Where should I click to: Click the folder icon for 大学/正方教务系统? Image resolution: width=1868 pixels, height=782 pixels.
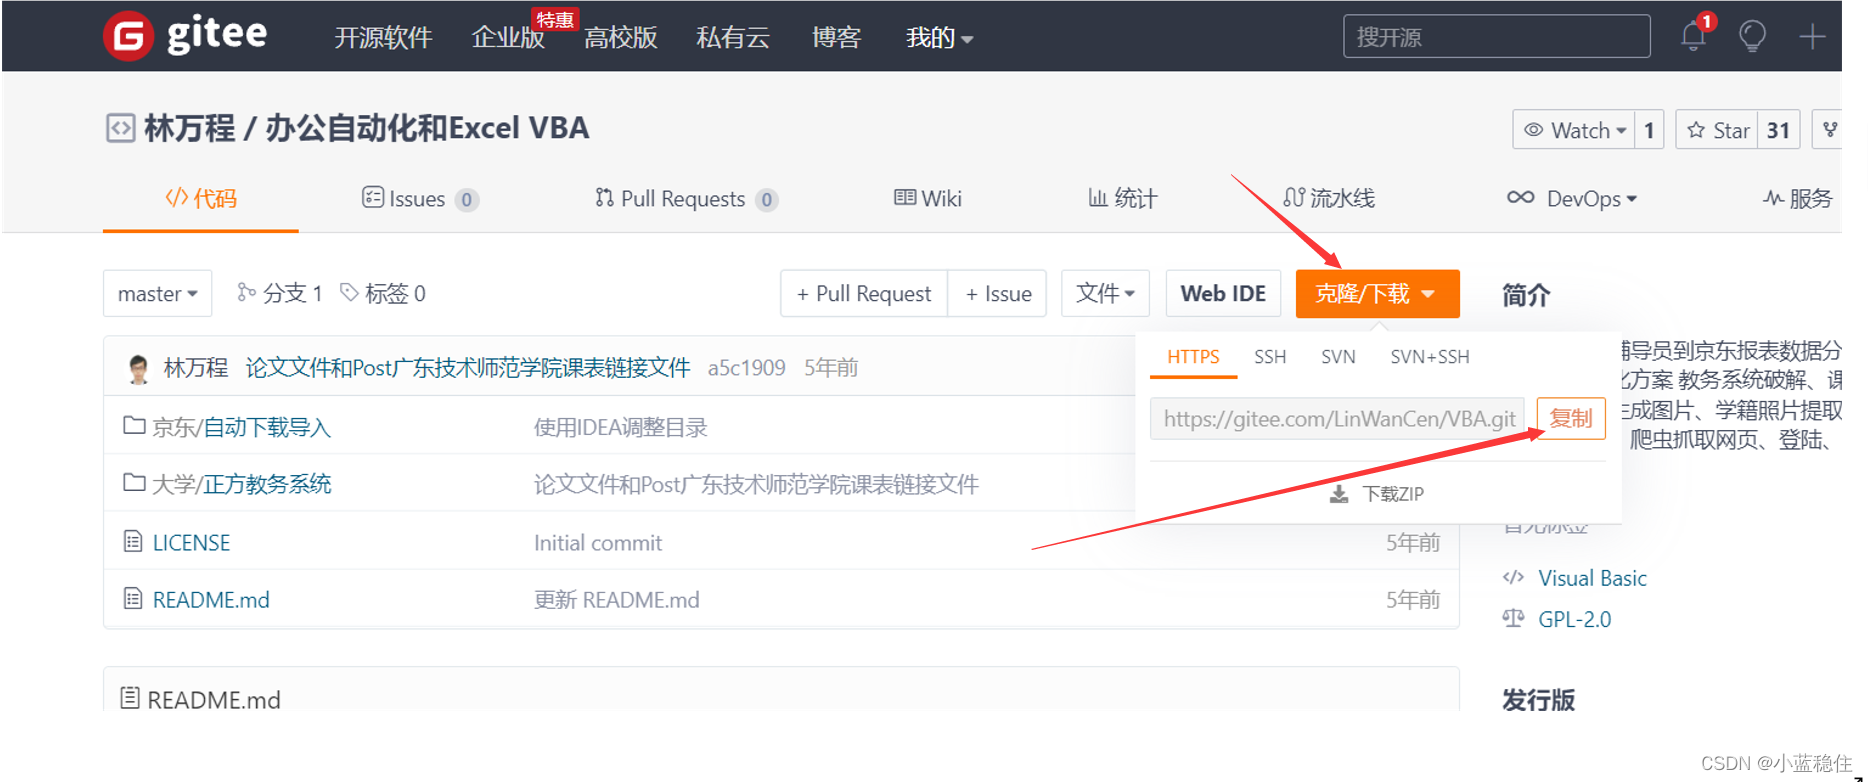[134, 482]
